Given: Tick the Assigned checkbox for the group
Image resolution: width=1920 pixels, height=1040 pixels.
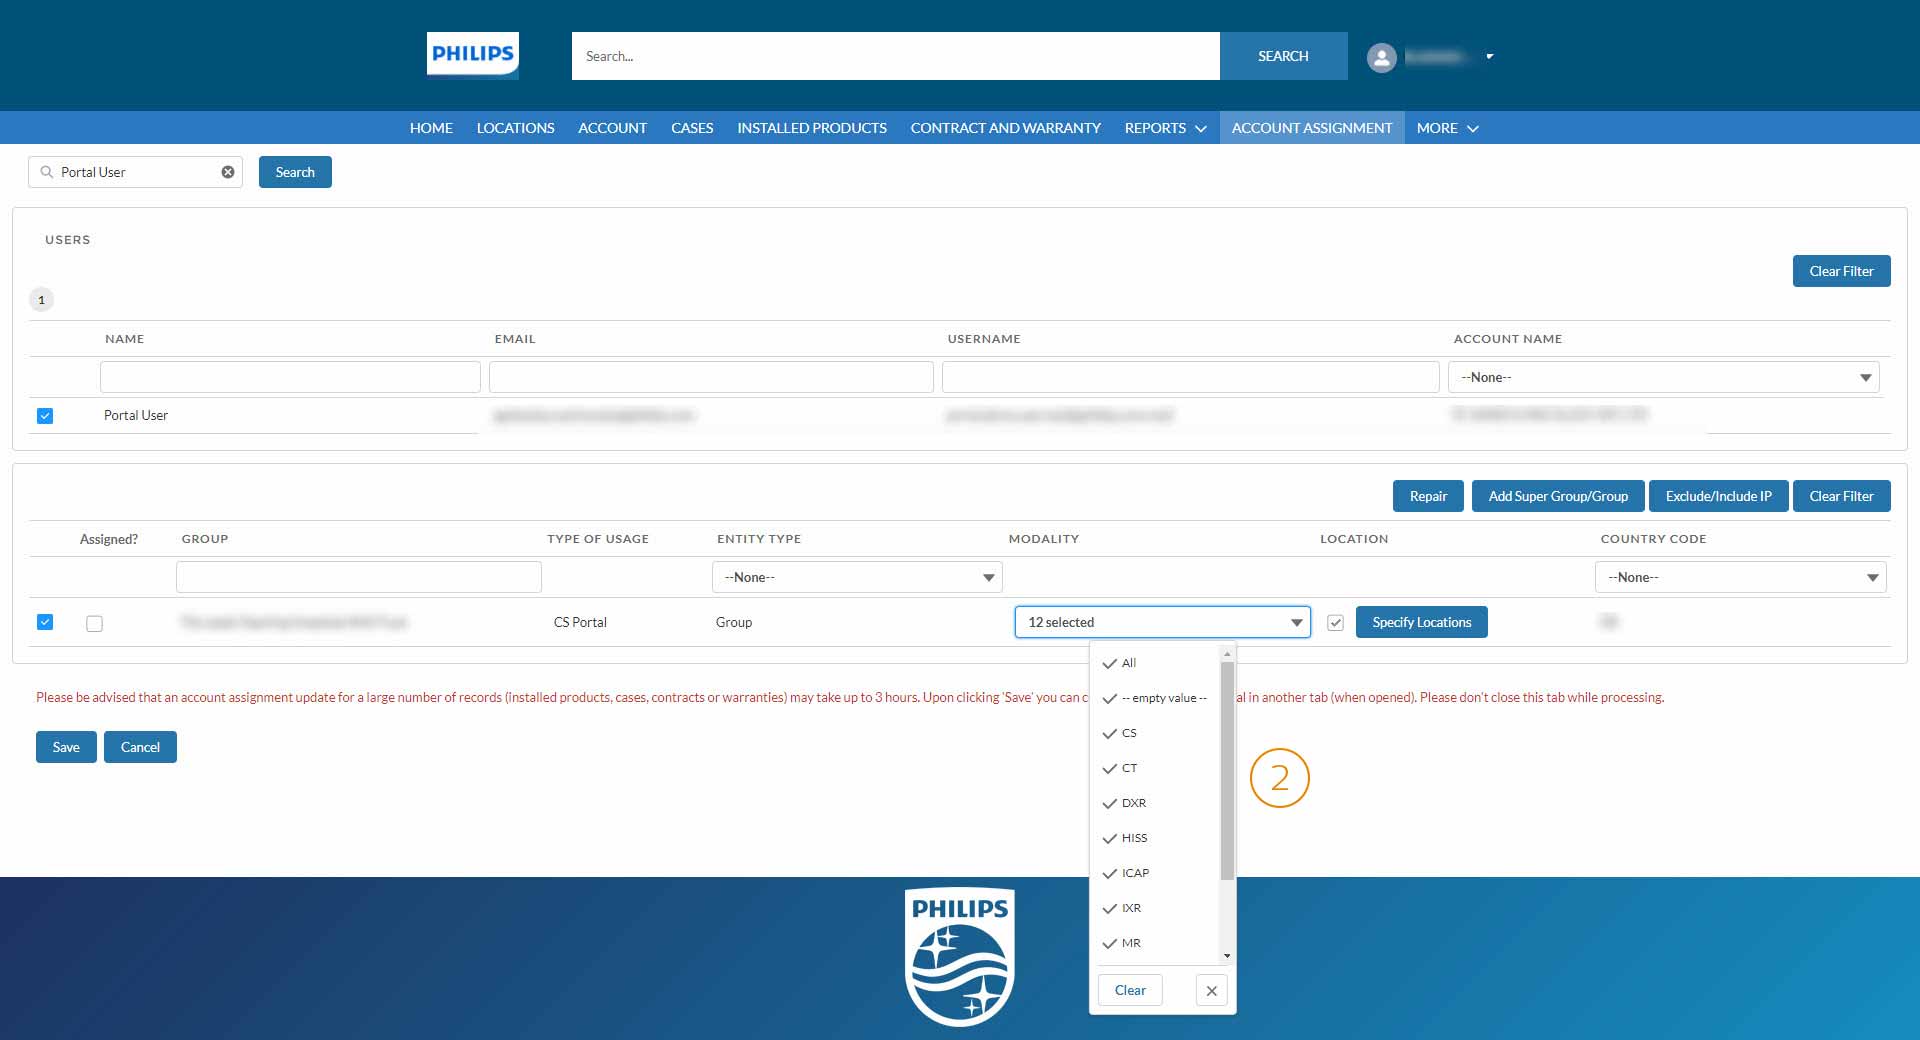Looking at the screenshot, I should click(x=94, y=623).
